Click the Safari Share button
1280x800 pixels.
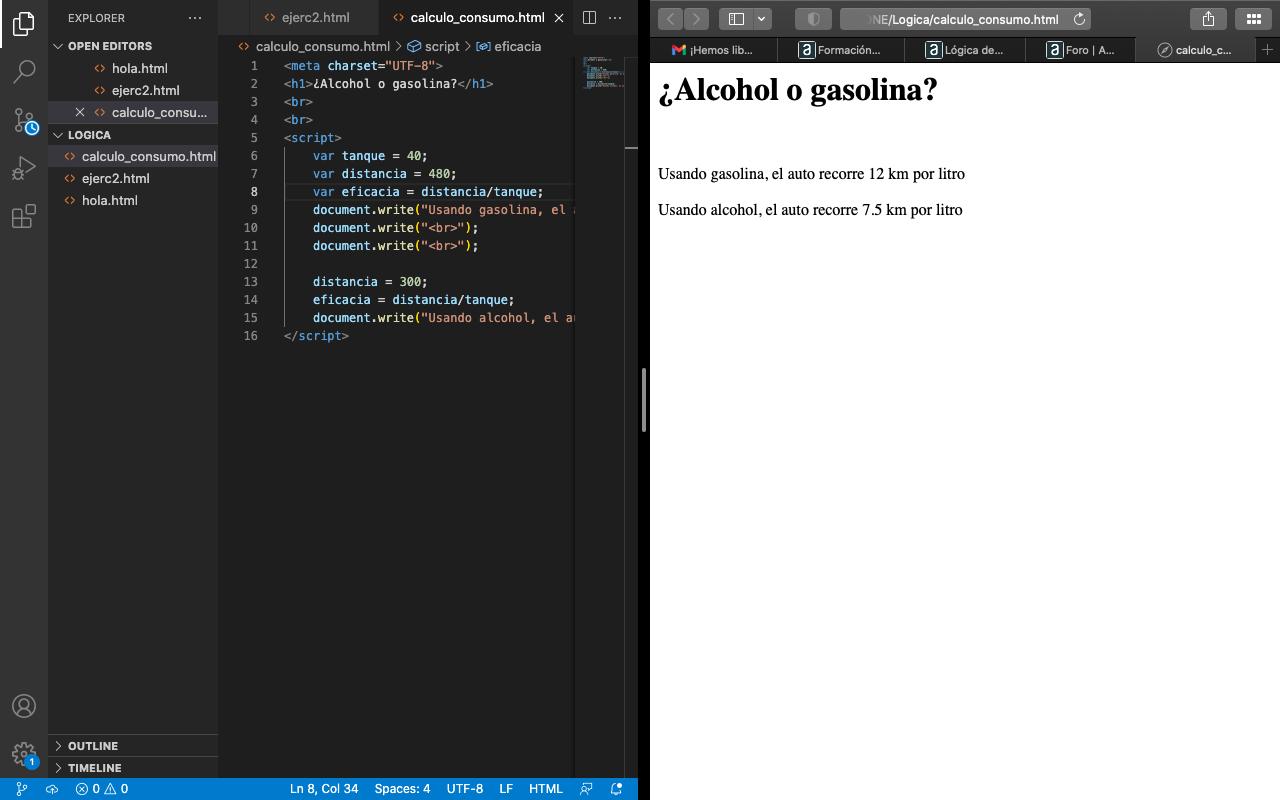[x=1208, y=19]
